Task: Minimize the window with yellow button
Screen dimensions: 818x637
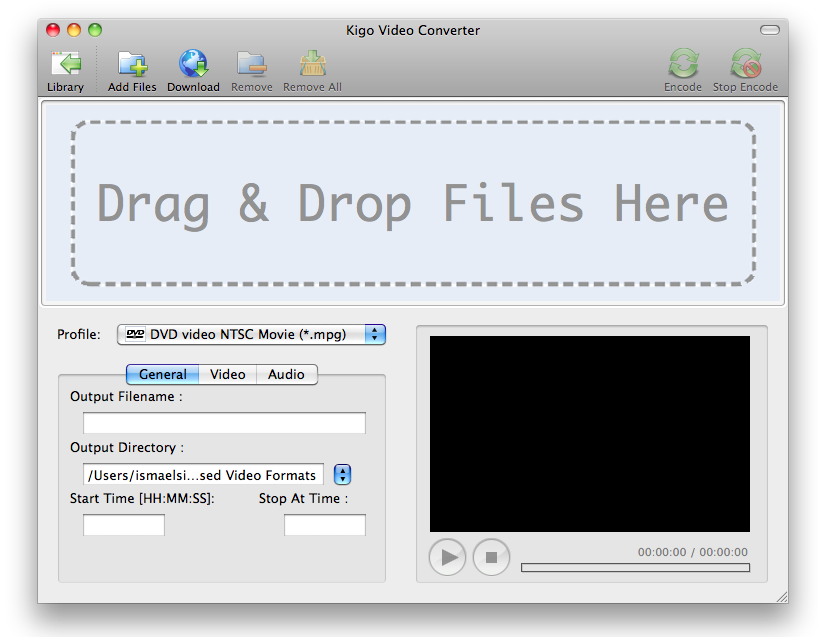Action: 74,30
